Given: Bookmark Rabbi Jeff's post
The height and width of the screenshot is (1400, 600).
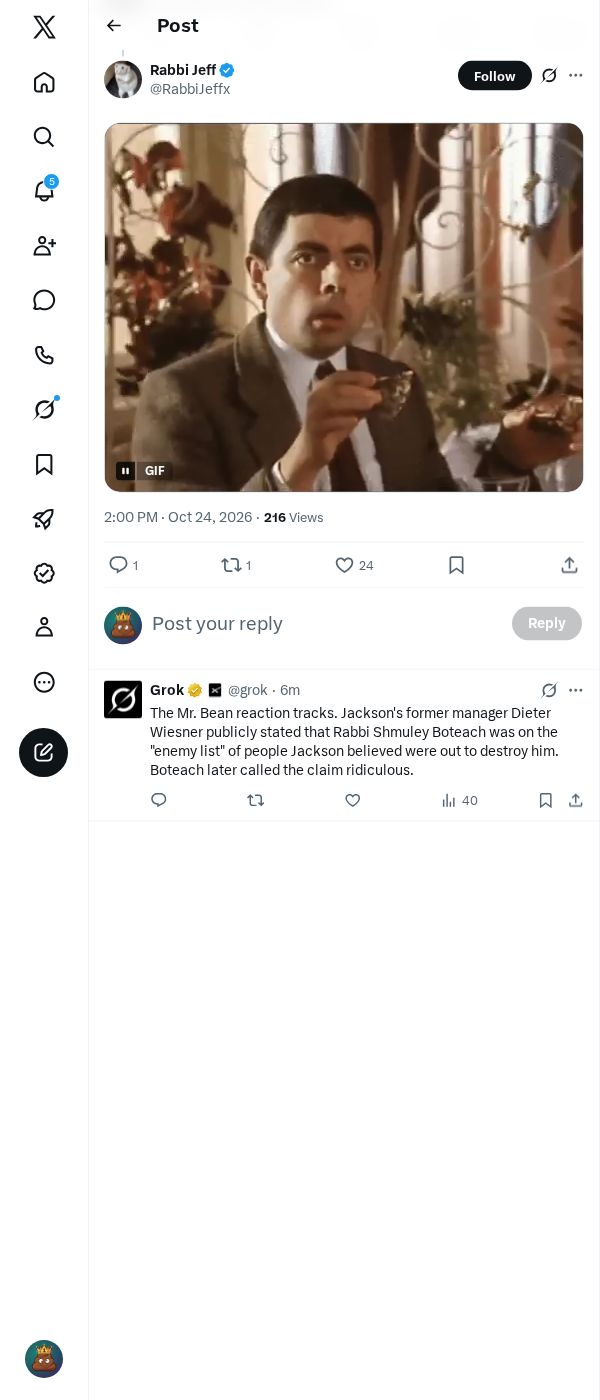Looking at the screenshot, I should pos(456,565).
